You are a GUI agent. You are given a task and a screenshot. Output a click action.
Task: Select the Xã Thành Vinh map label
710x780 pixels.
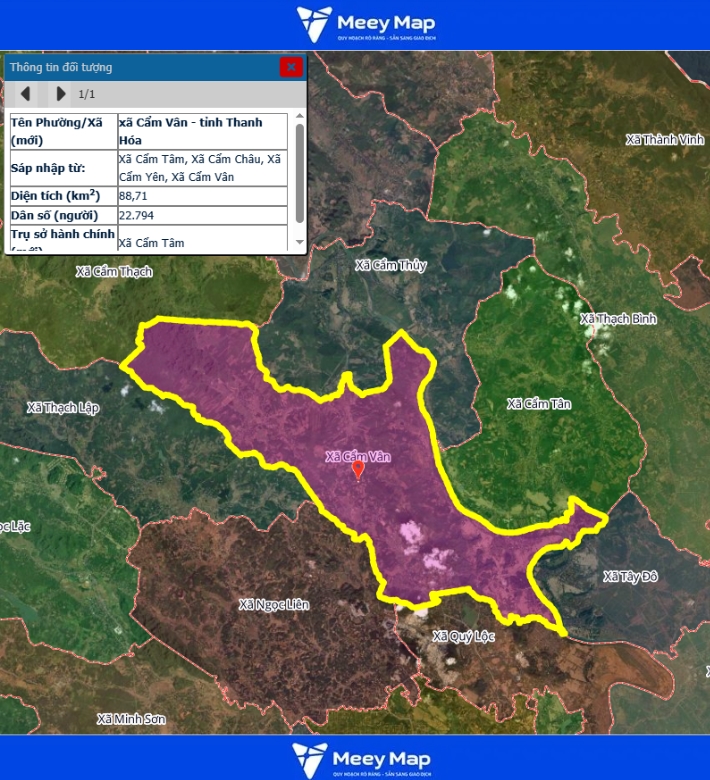pos(664,140)
